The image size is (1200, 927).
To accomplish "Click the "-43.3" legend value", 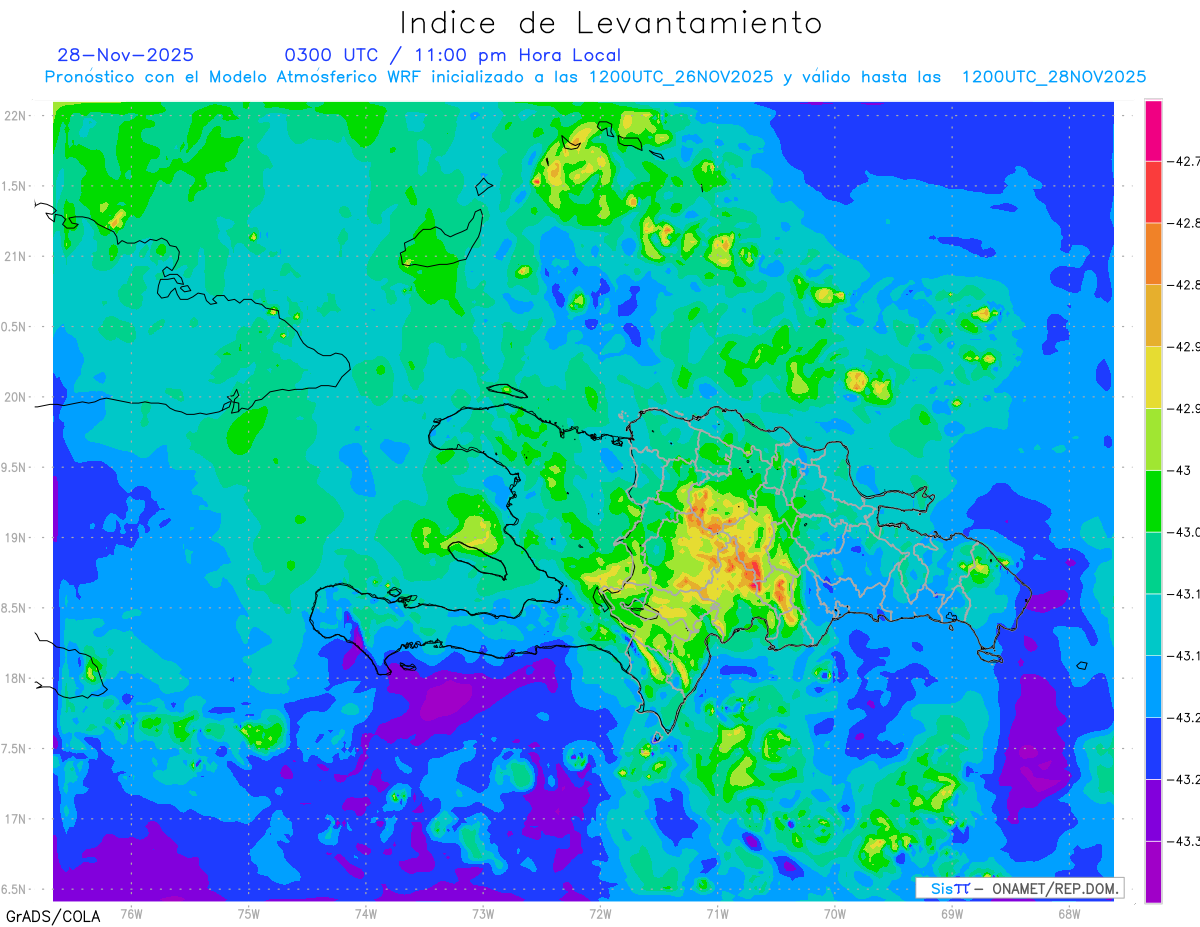I will click(1183, 841).
